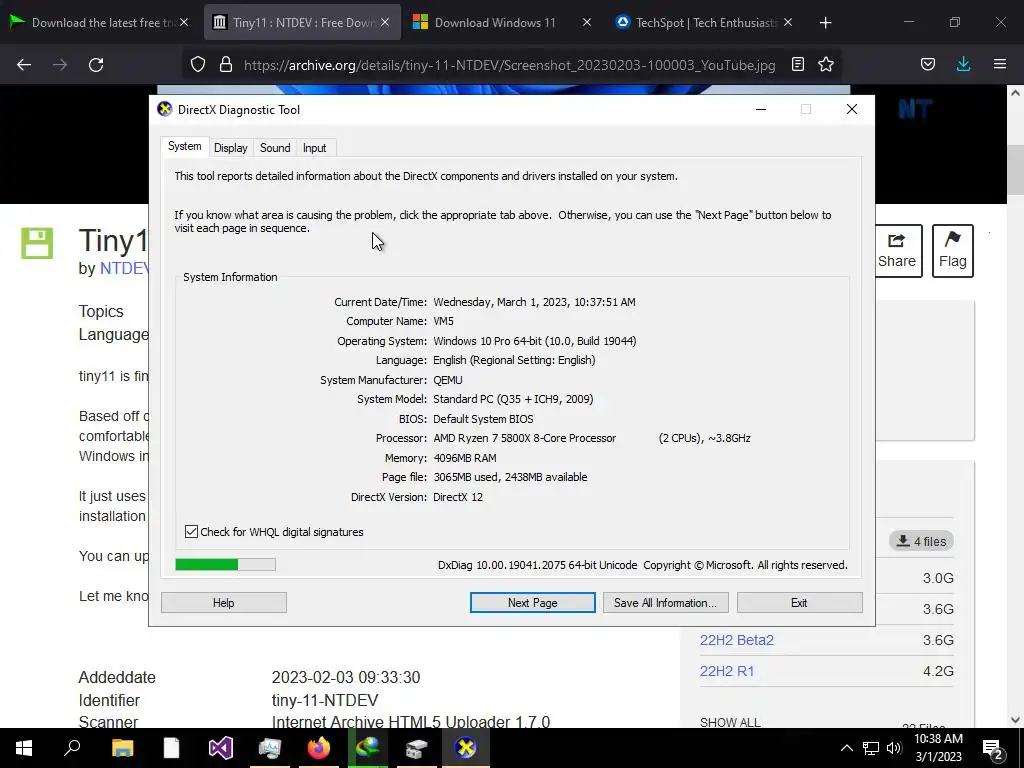Open Internet Download Manager taskbar icon
Viewport: 1024px width, 768px height.
(x=368, y=748)
